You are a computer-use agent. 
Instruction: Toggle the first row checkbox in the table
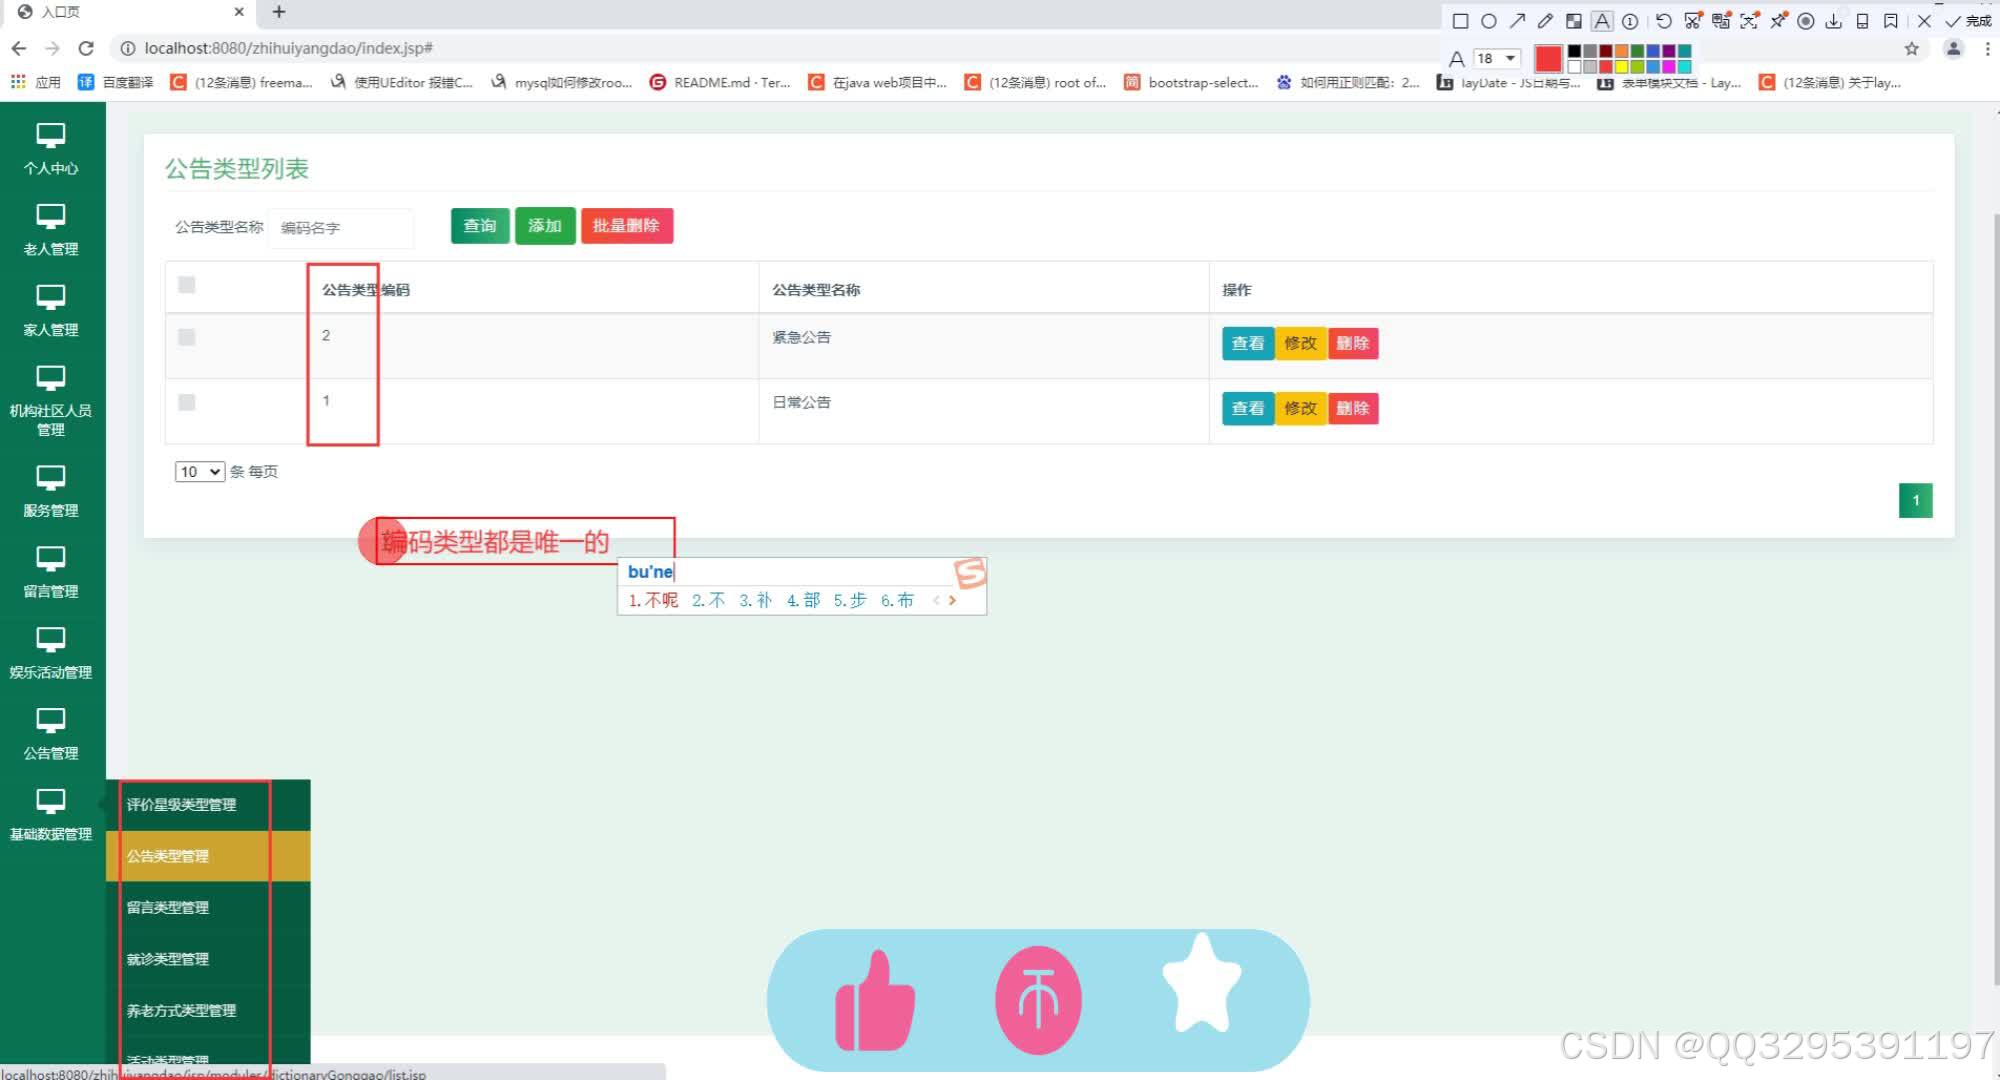click(x=185, y=337)
